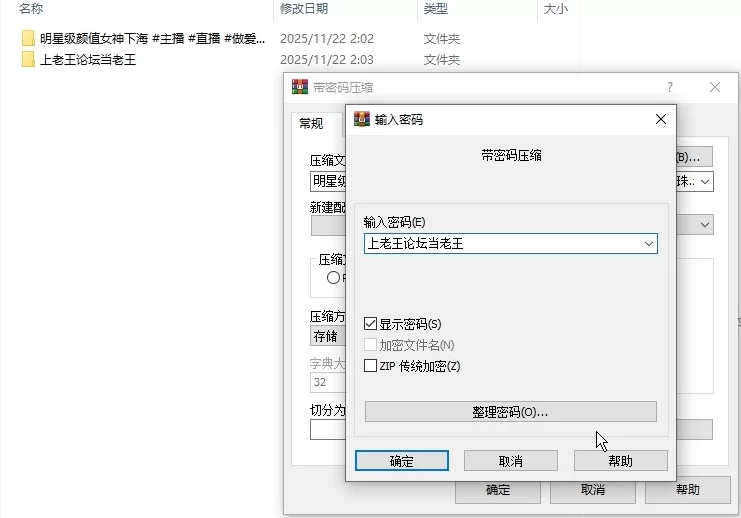Viewport: 741px width, 518px height.
Task: Toggle the greyed 加密文件名(N) checkbox
Action: [370, 345]
